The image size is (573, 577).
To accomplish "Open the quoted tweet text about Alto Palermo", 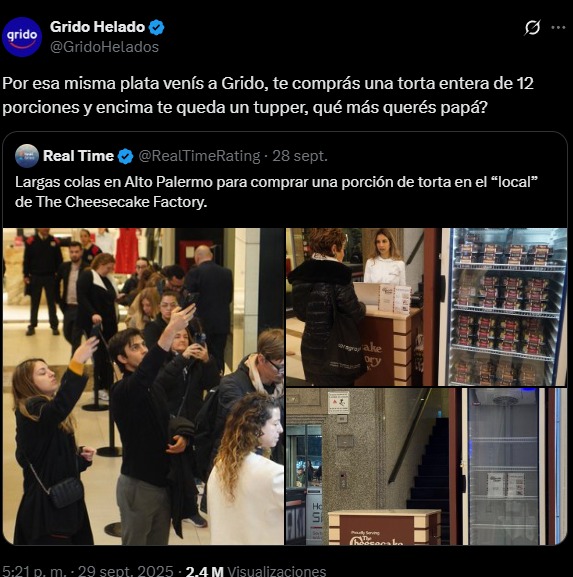I will point(276,192).
